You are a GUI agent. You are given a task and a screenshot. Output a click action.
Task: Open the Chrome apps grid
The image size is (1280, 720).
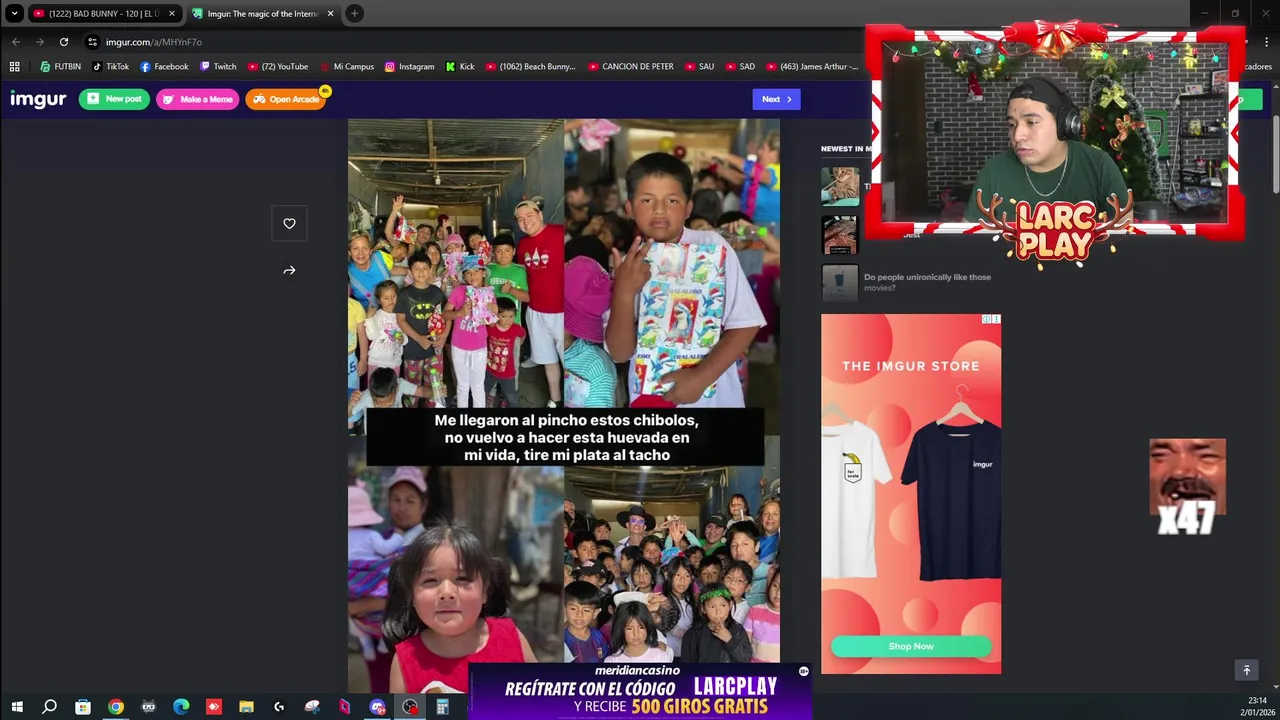click(x=14, y=67)
